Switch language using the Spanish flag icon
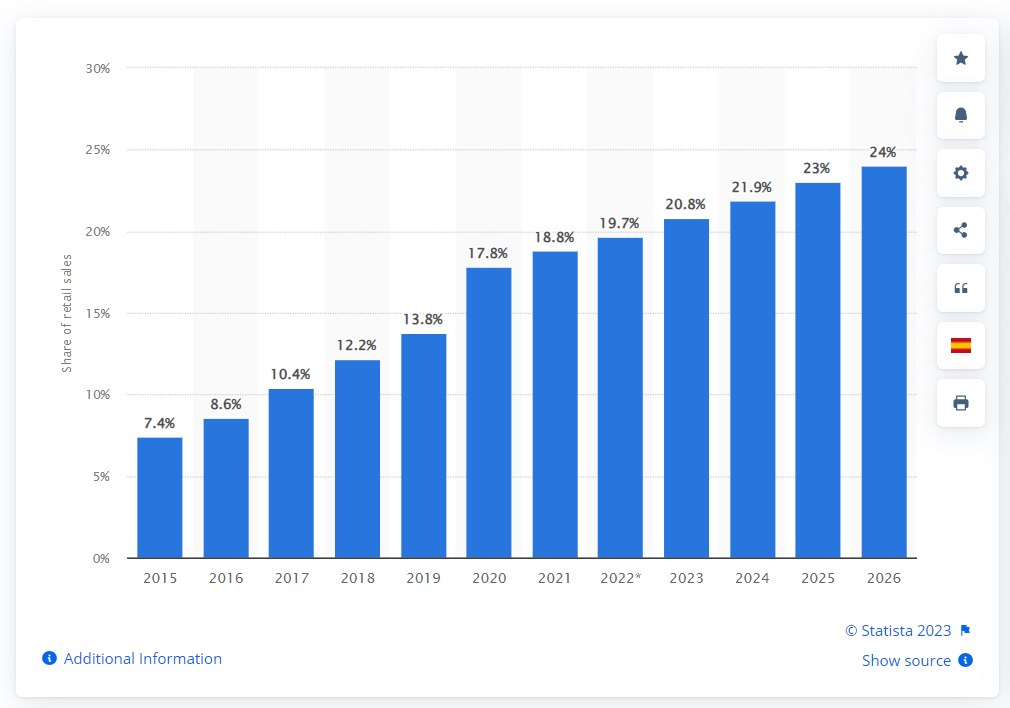The height and width of the screenshot is (708, 1010). click(959, 345)
